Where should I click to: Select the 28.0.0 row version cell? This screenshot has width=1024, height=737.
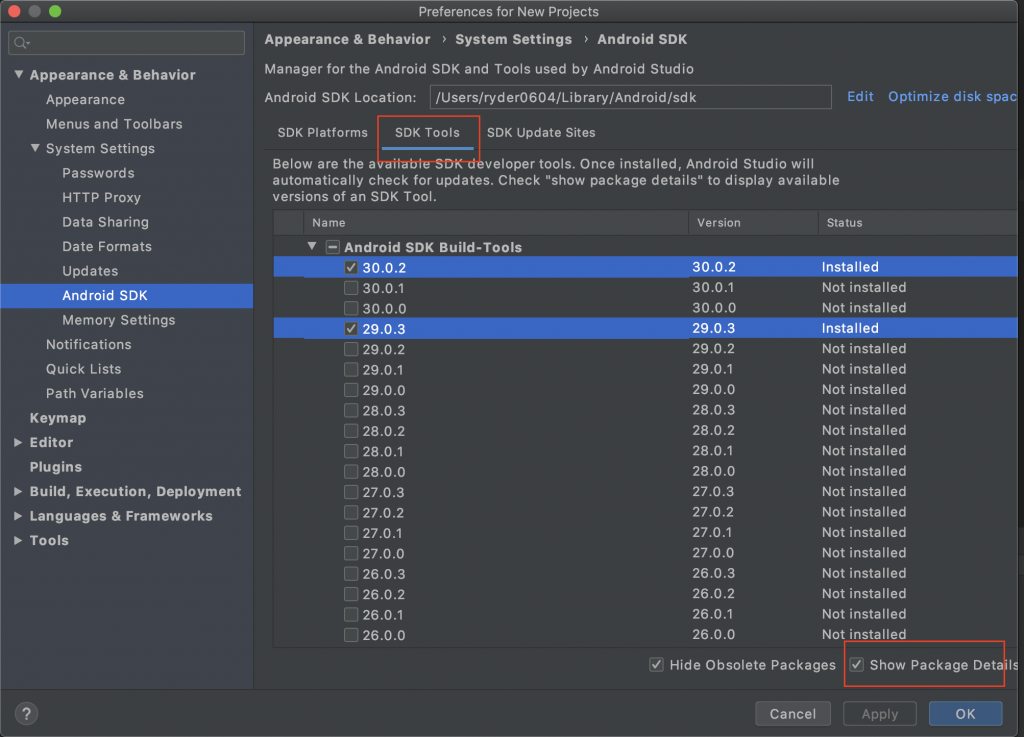pyautogui.click(x=714, y=471)
